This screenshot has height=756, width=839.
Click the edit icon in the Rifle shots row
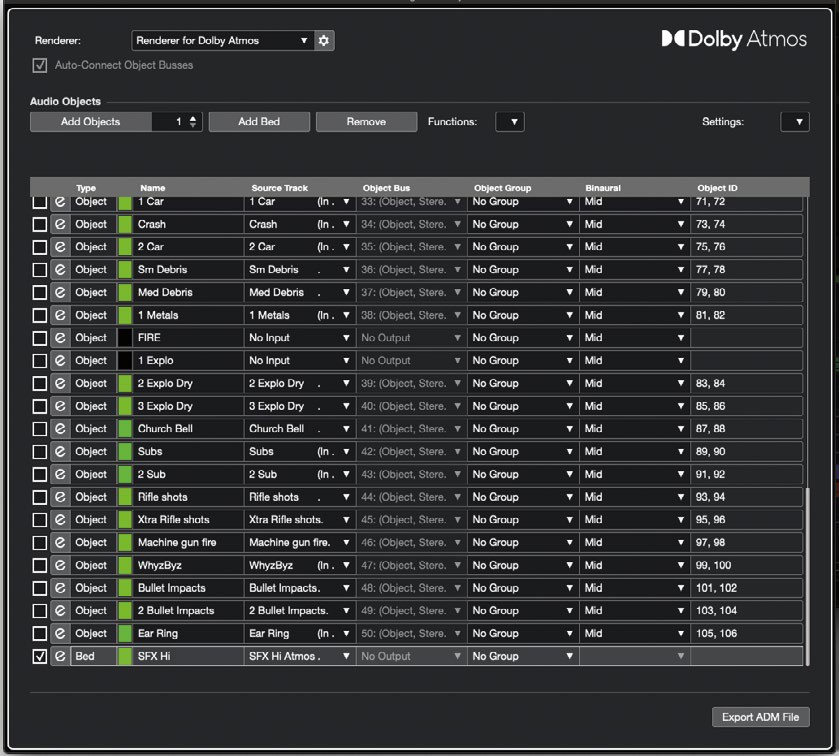(x=60, y=497)
